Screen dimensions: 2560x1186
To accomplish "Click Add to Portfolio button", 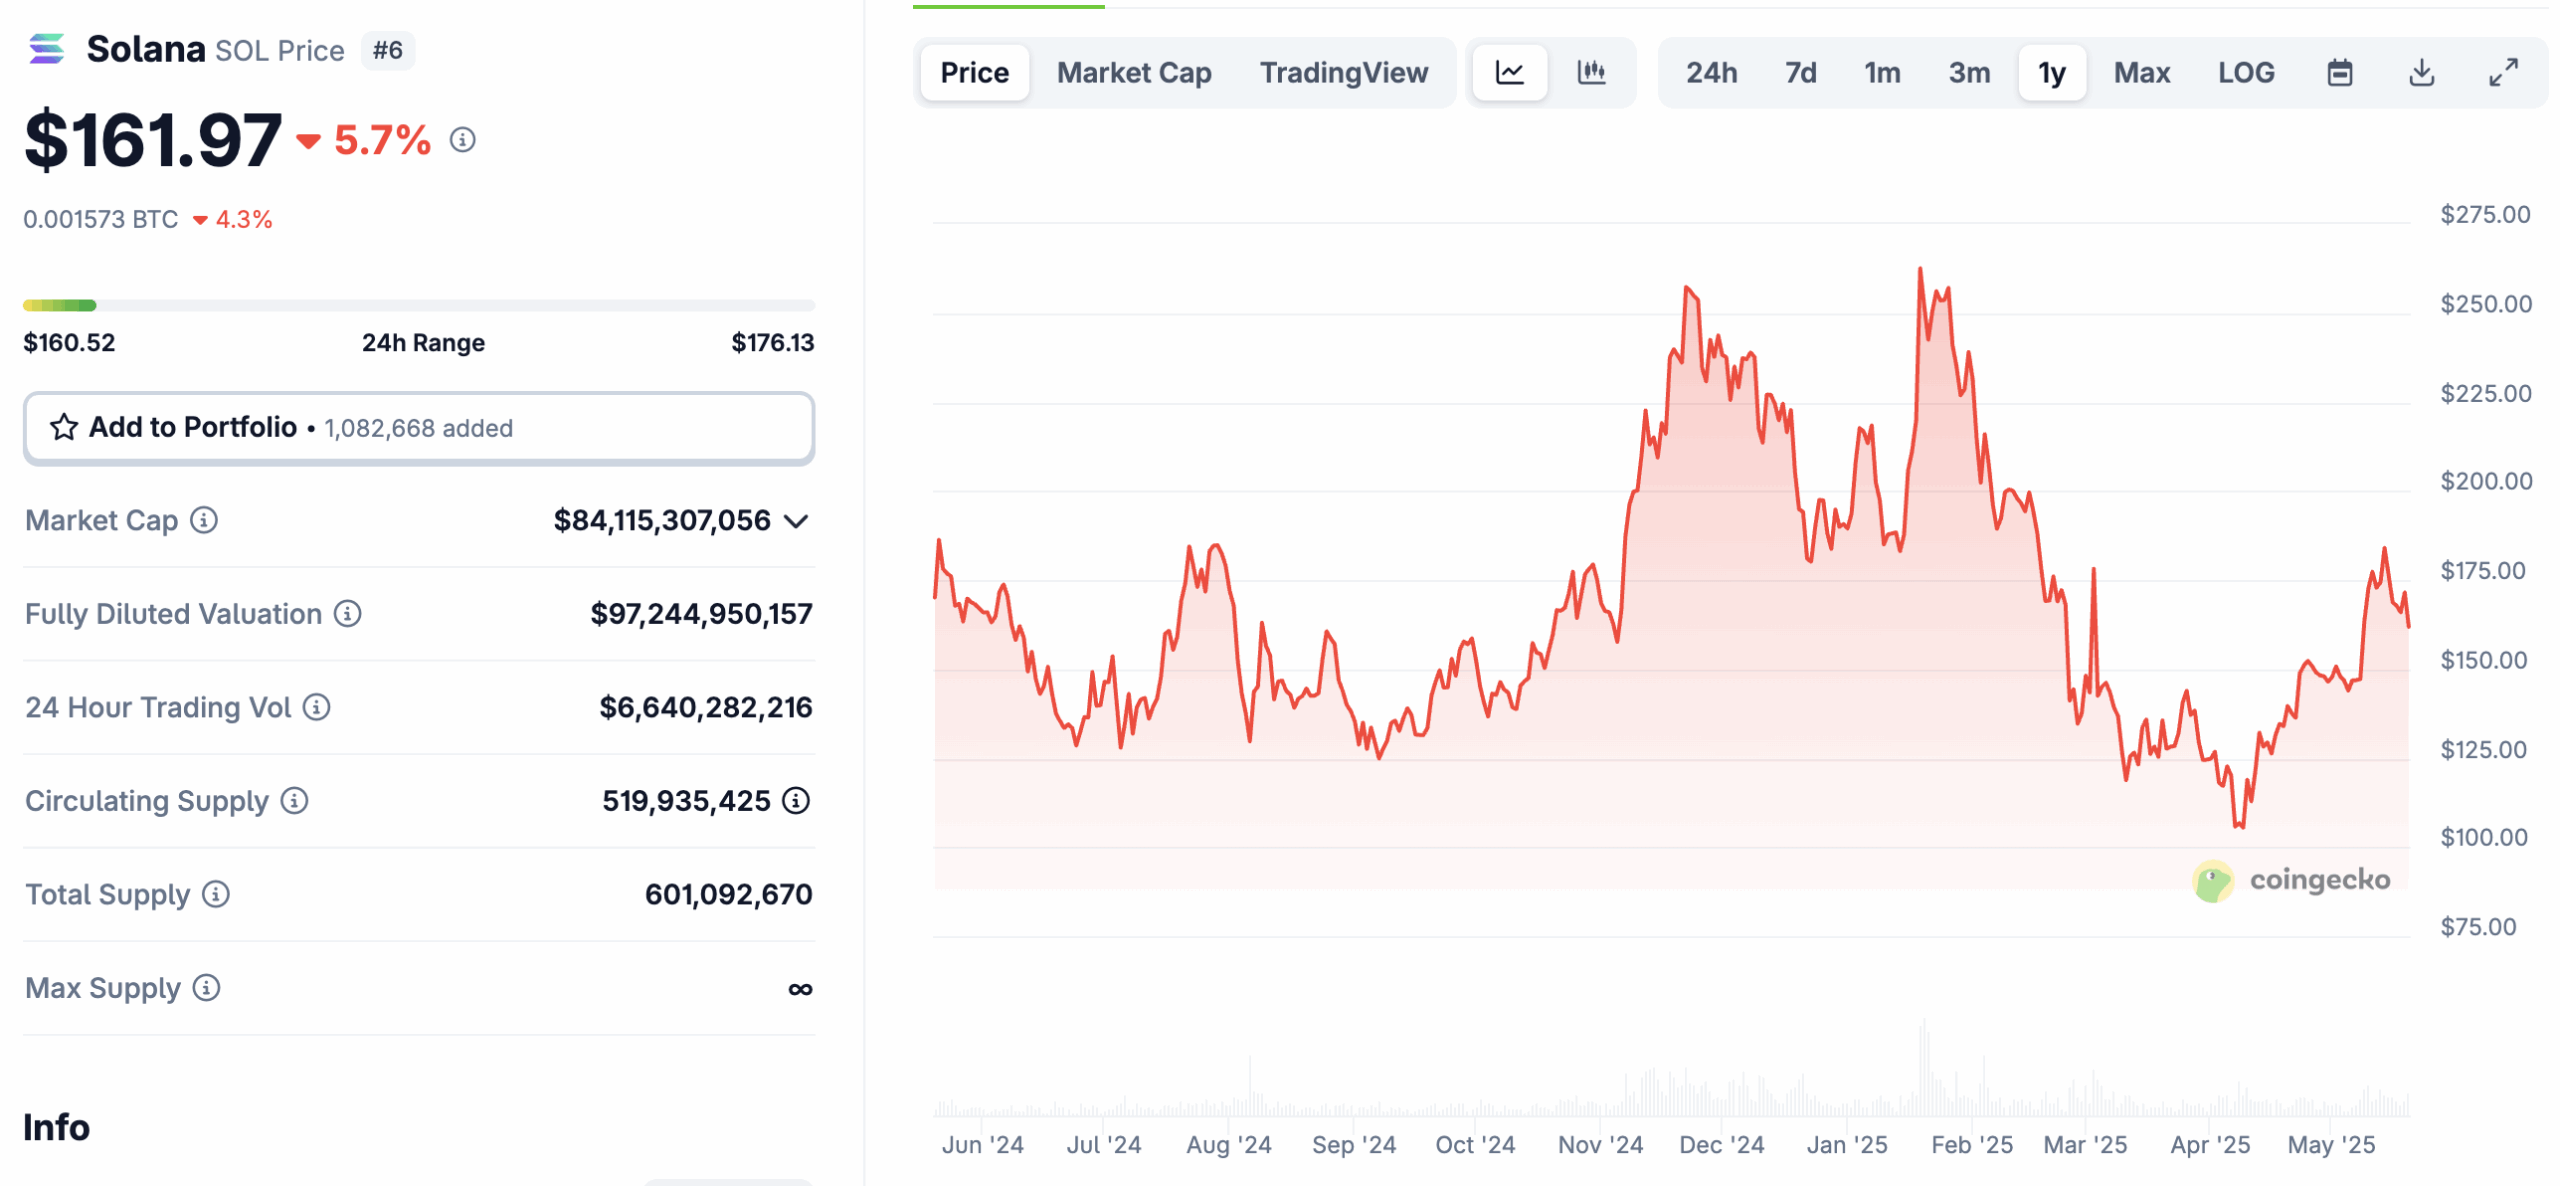I will tap(419, 428).
